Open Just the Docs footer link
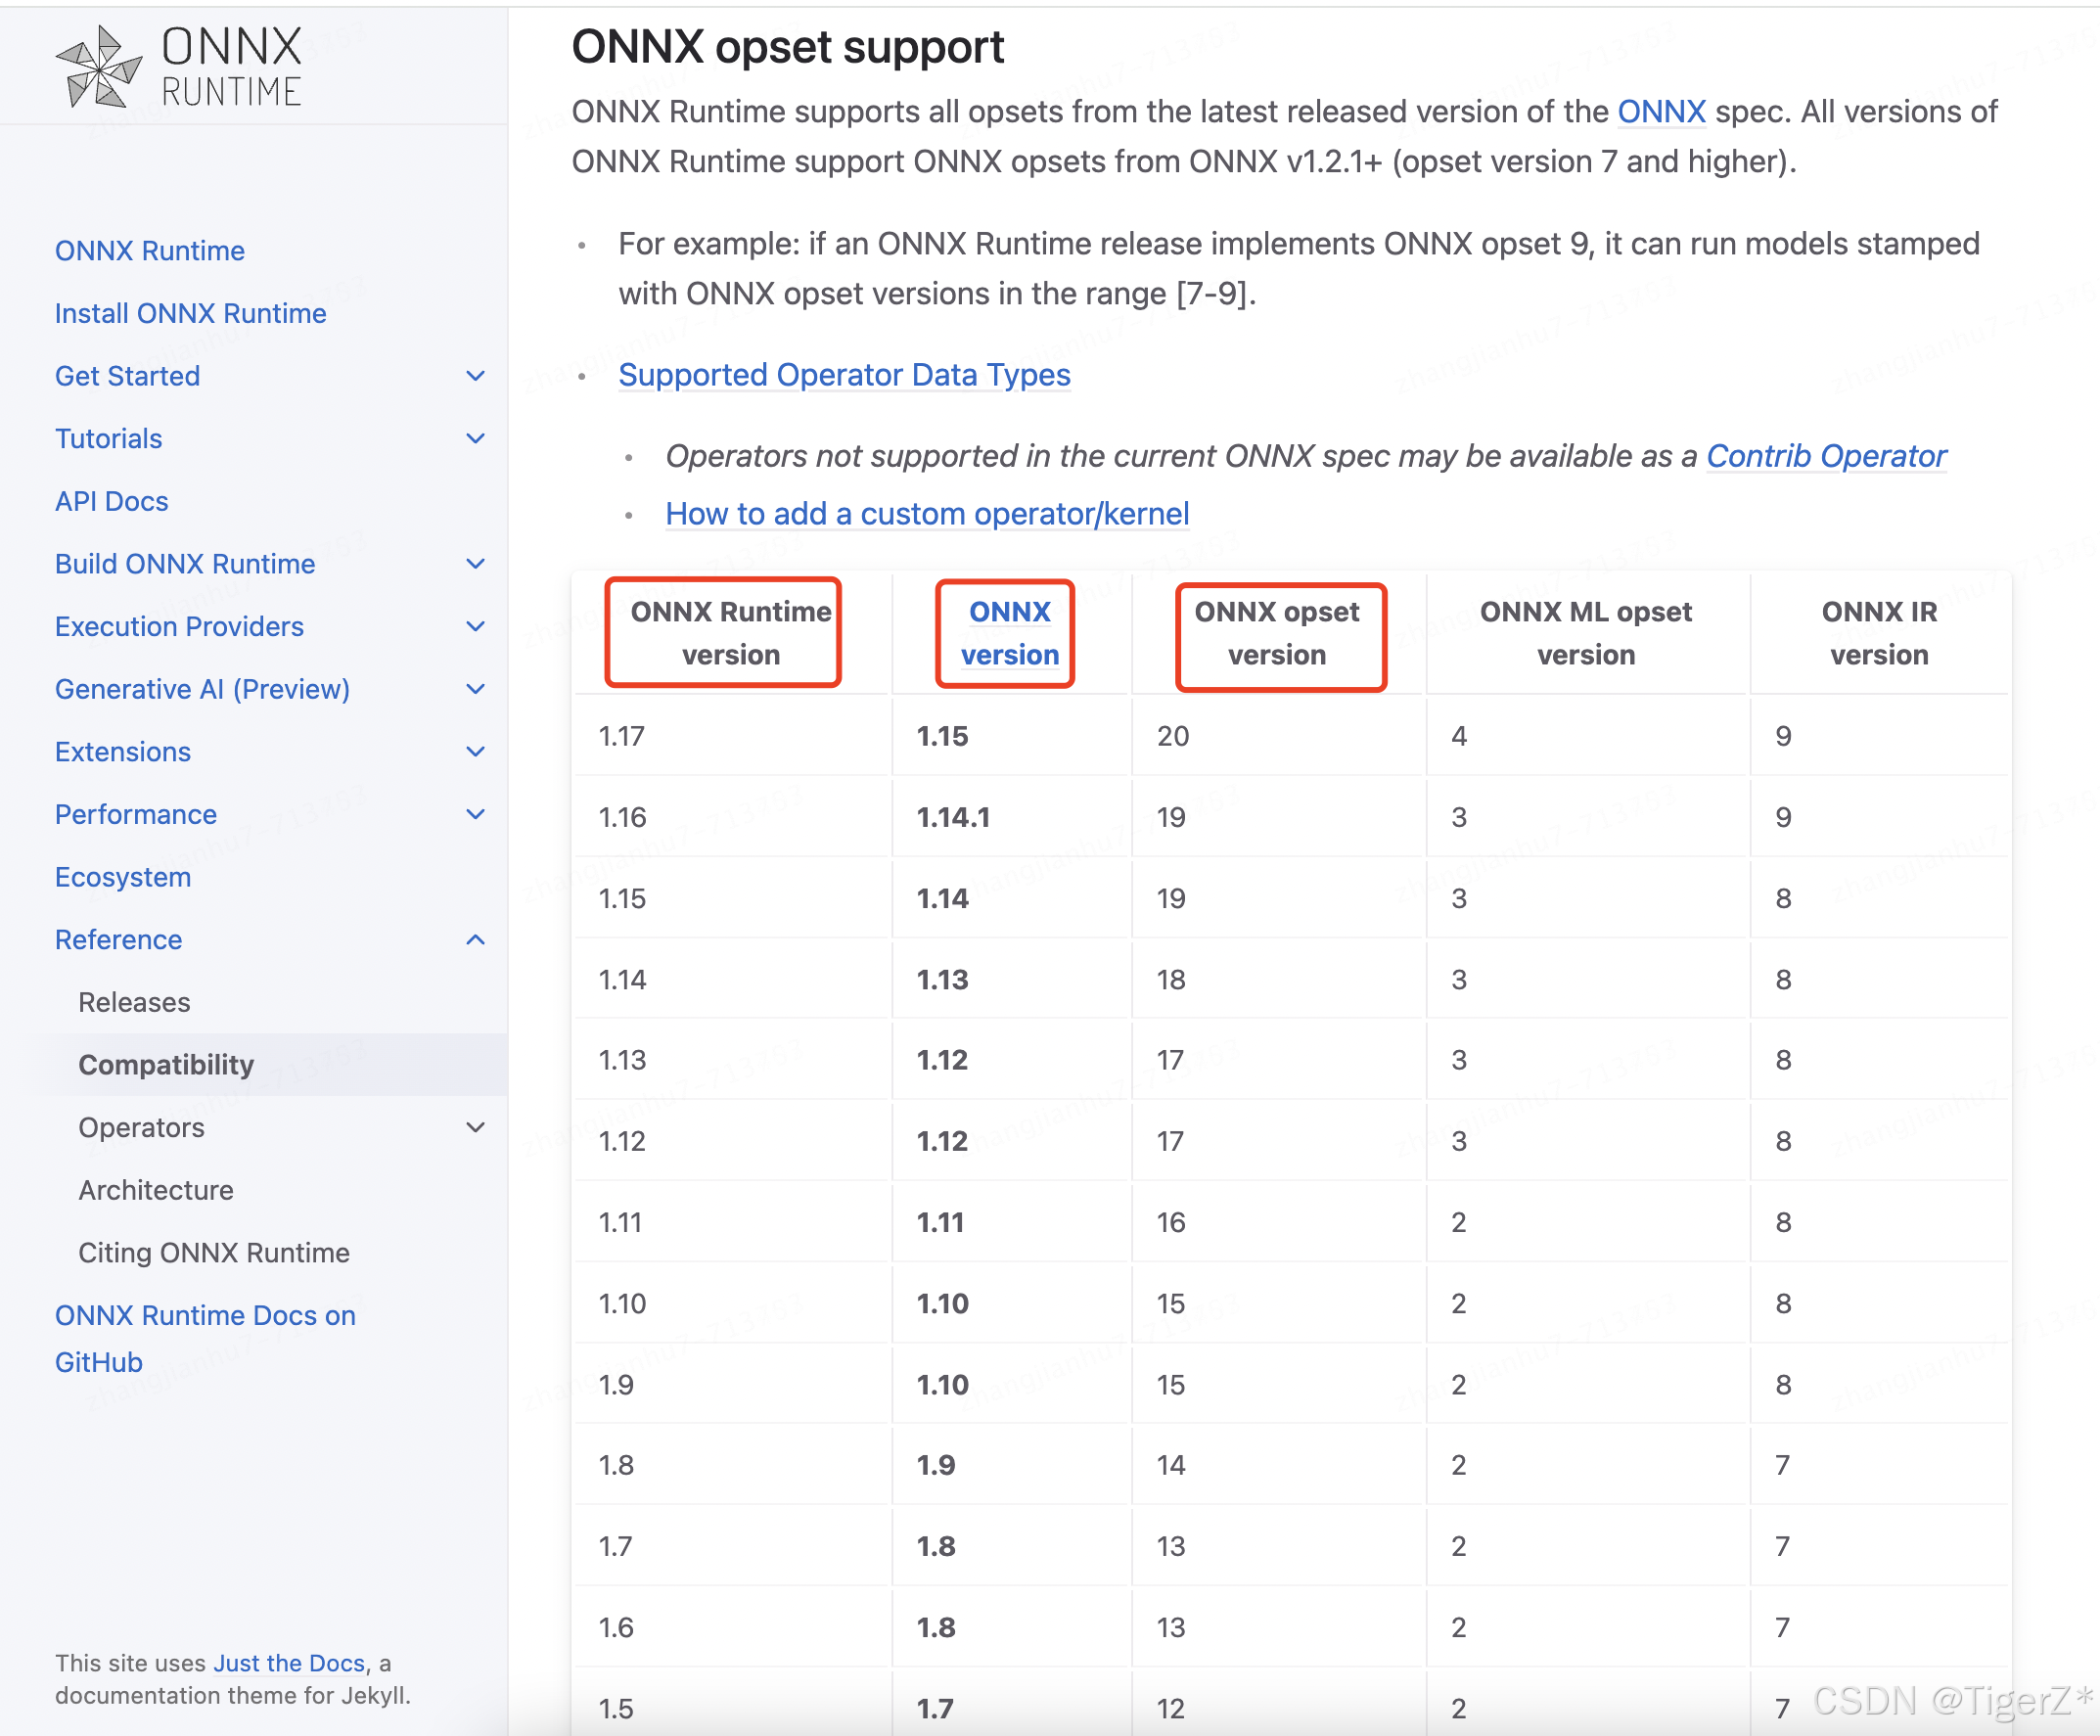This screenshot has height=1736, width=2100. (288, 1663)
